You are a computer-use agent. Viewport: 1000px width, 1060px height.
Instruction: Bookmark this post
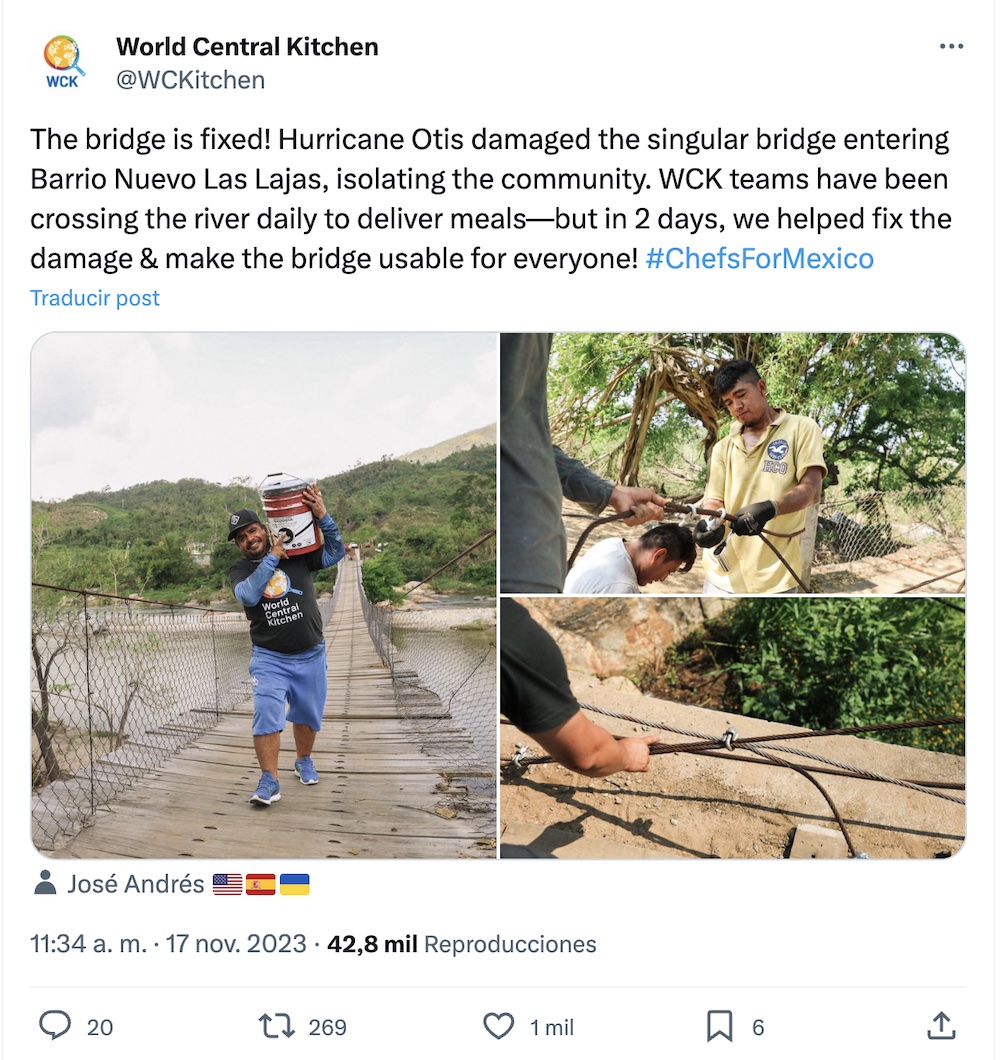719,1025
